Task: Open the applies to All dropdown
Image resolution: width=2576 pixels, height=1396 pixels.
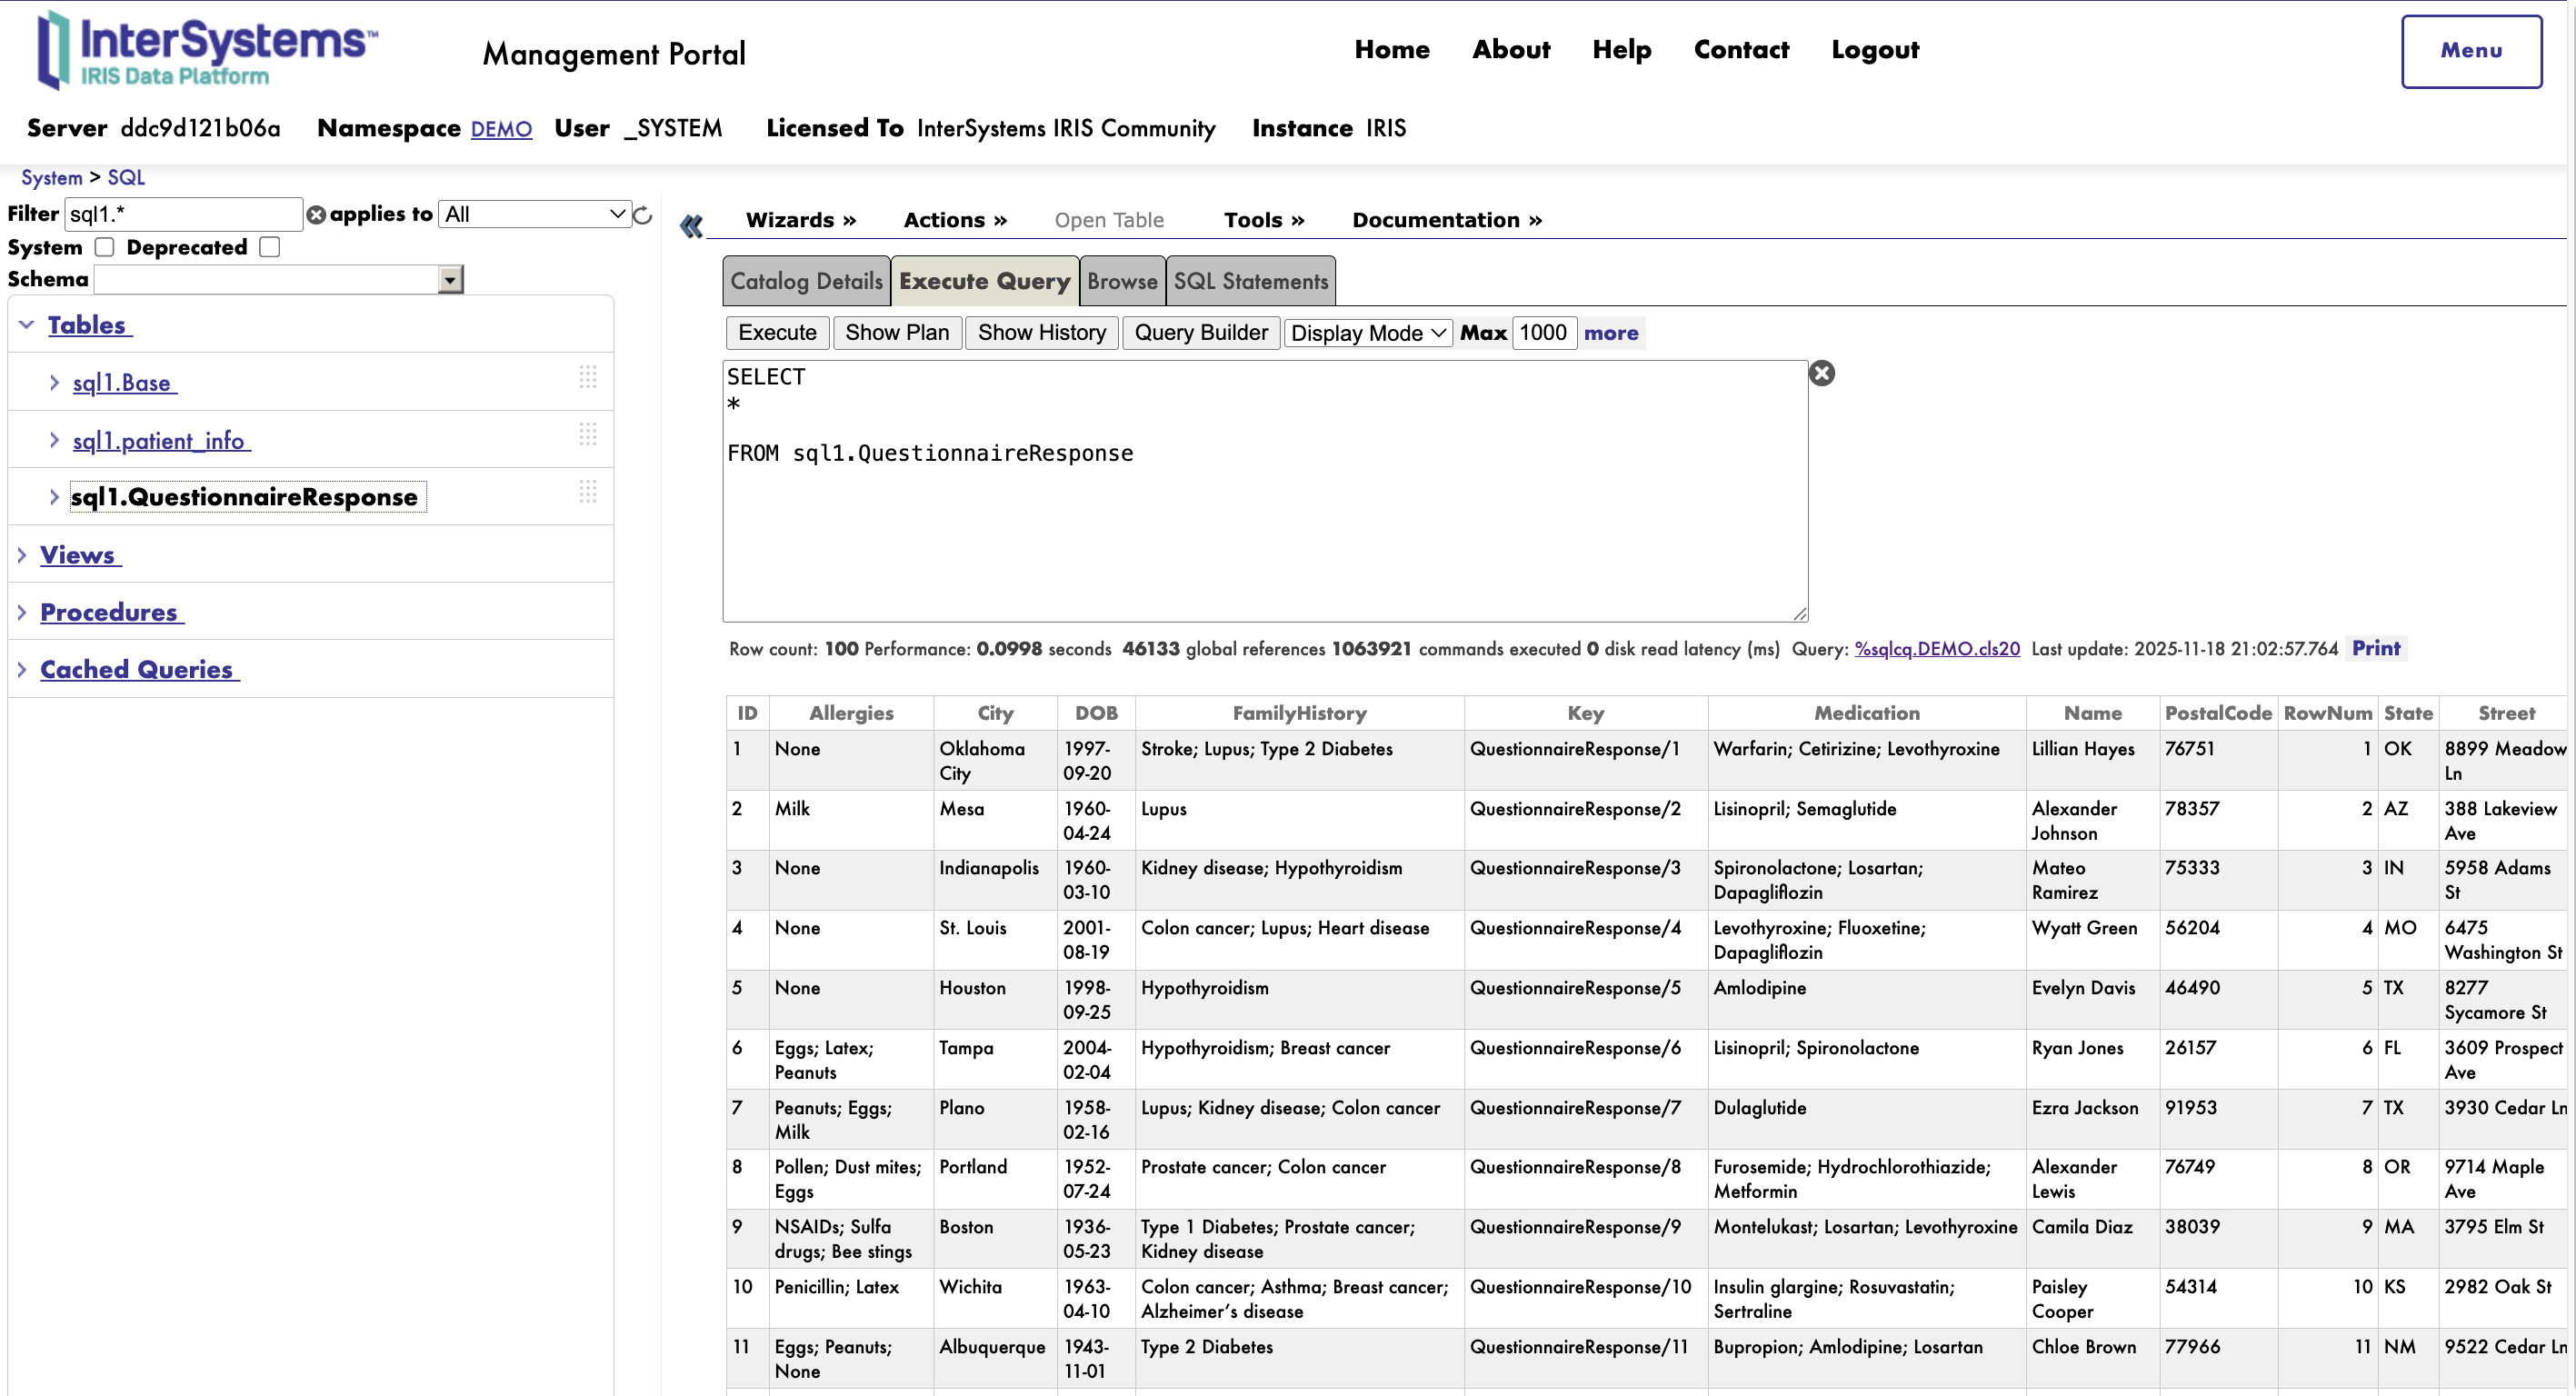Action: [x=535, y=214]
